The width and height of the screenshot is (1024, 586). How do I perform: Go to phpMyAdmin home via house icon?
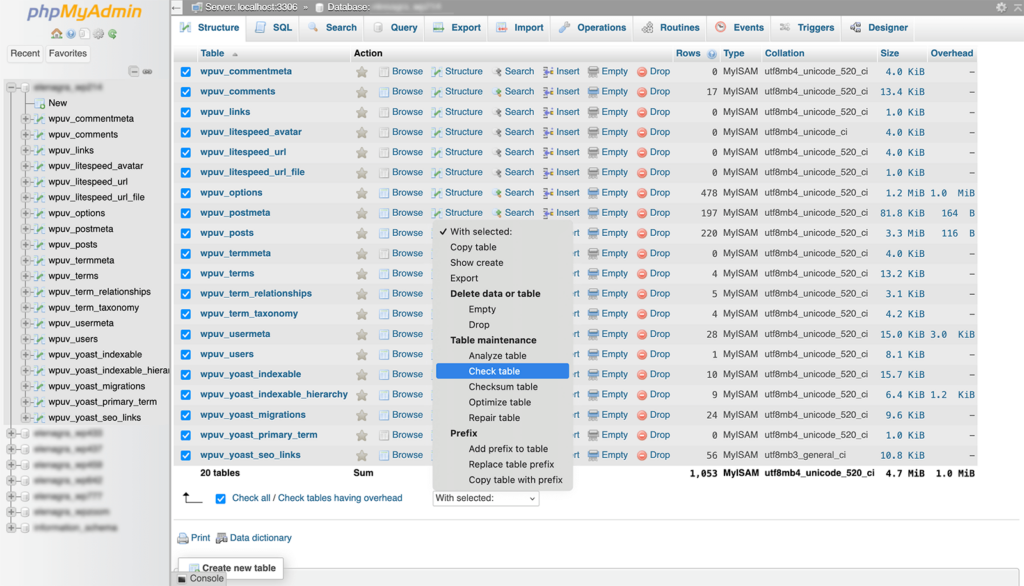[57, 34]
